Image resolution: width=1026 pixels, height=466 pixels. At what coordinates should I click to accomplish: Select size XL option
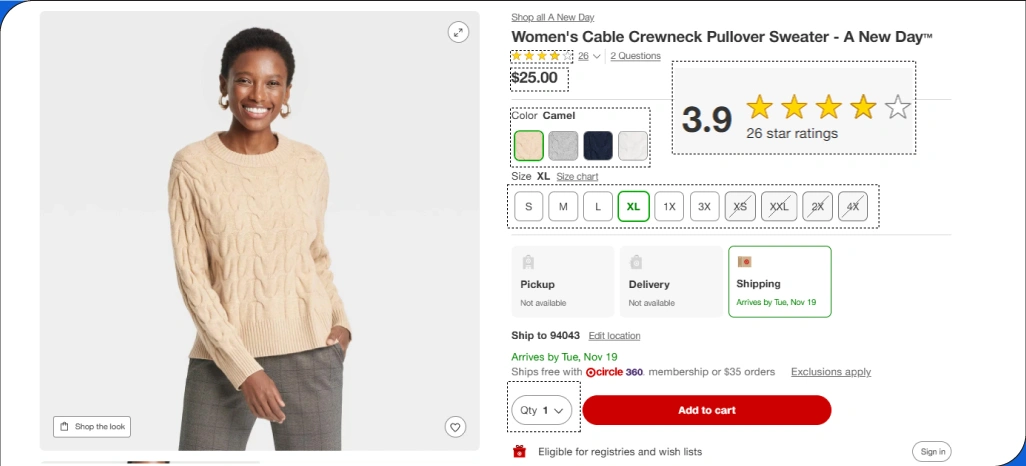coord(634,207)
